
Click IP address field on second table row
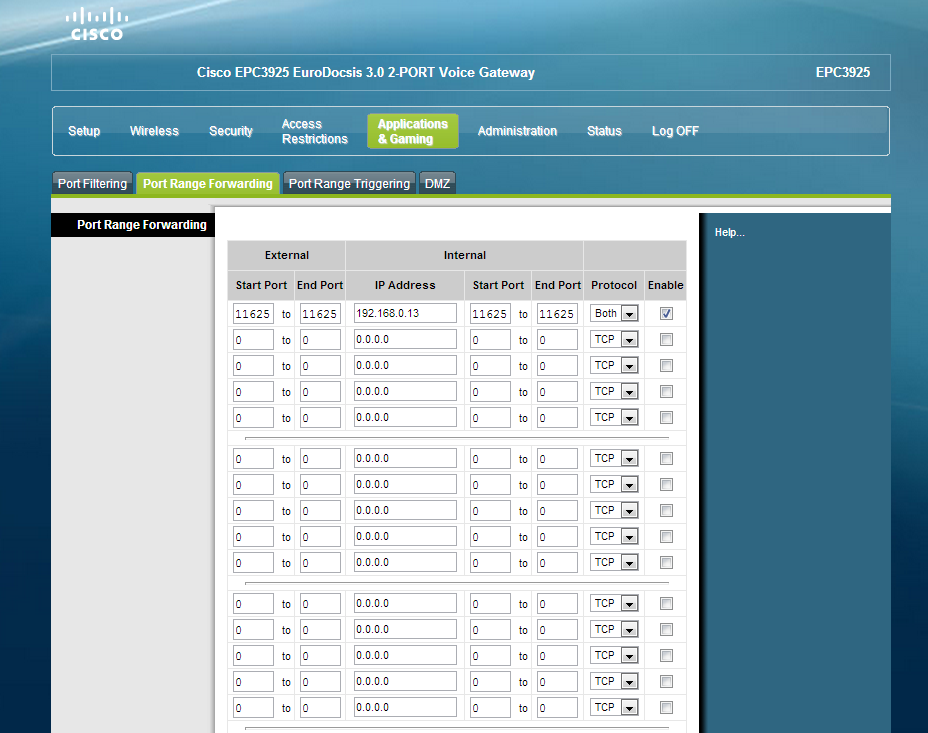pos(405,339)
